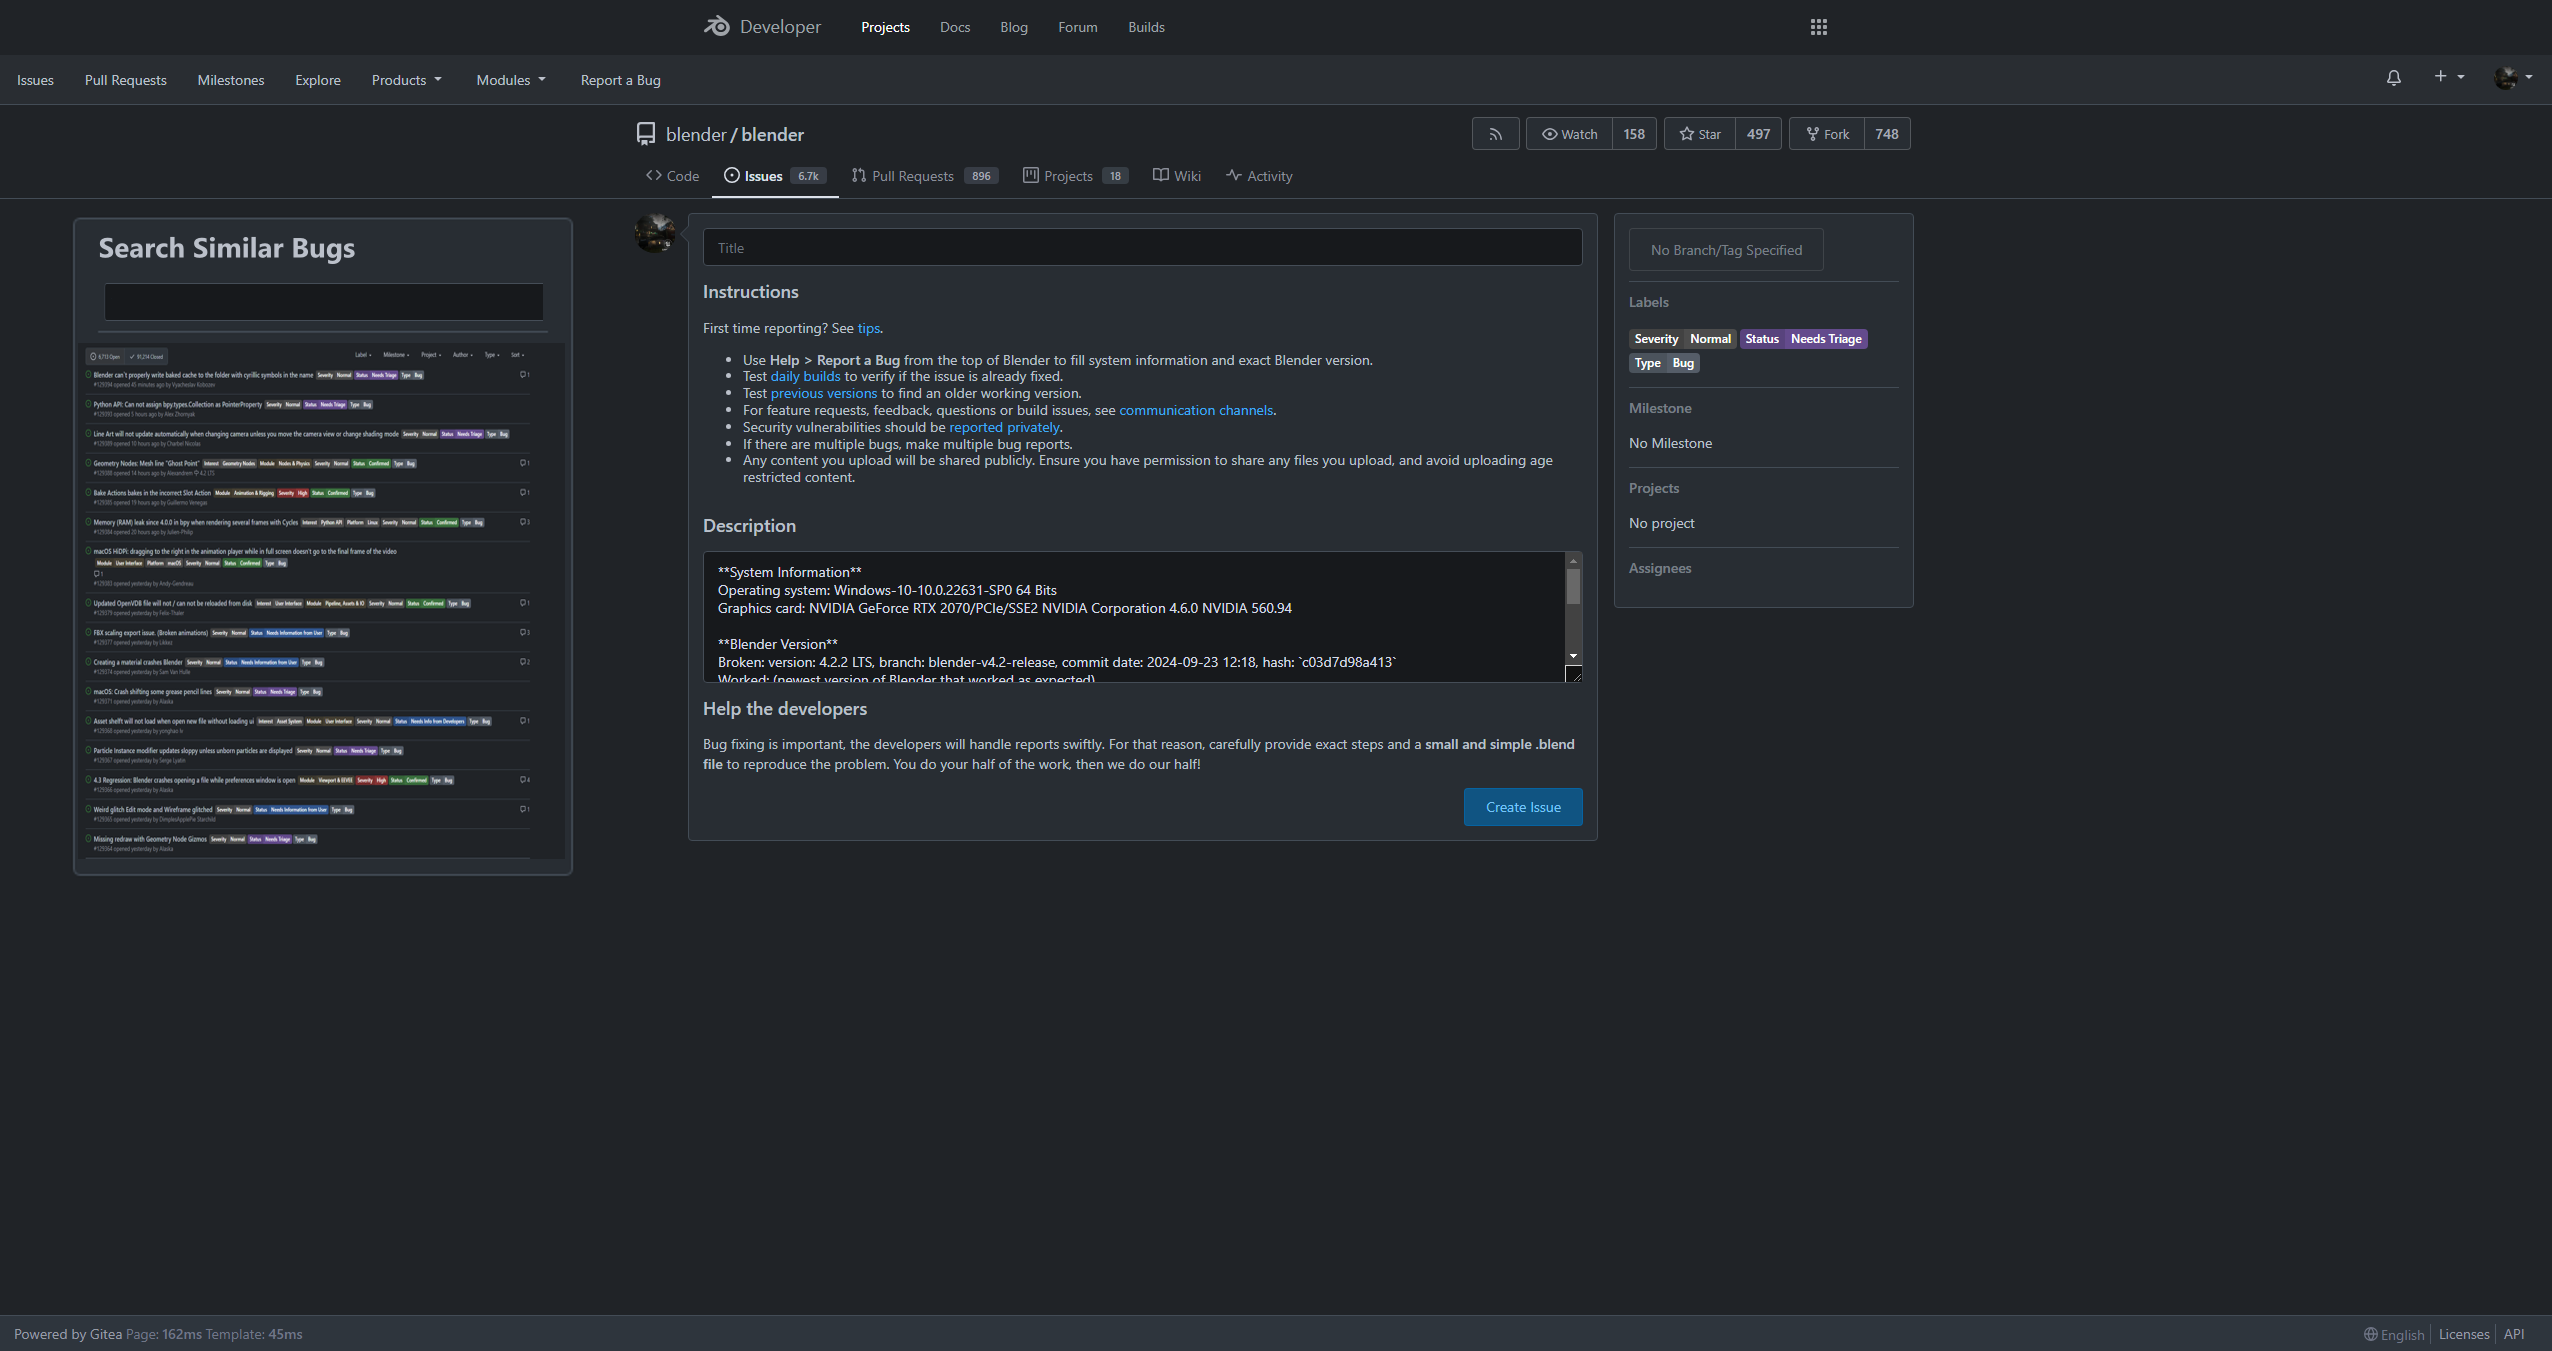
Task: Open Explore in the top navbar
Action: pos(318,80)
